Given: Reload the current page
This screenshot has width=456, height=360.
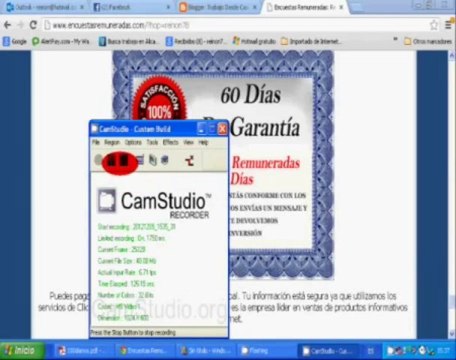Looking at the screenshot, I should 33,25.
